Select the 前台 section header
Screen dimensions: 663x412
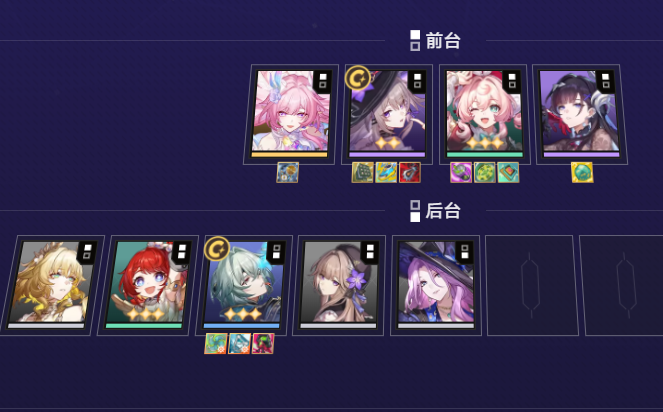coord(436,41)
